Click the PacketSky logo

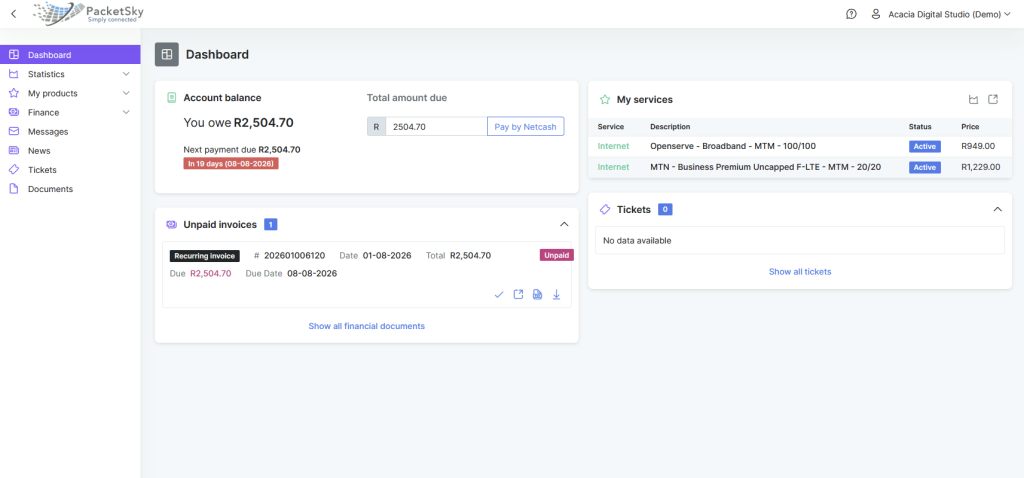[88, 14]
